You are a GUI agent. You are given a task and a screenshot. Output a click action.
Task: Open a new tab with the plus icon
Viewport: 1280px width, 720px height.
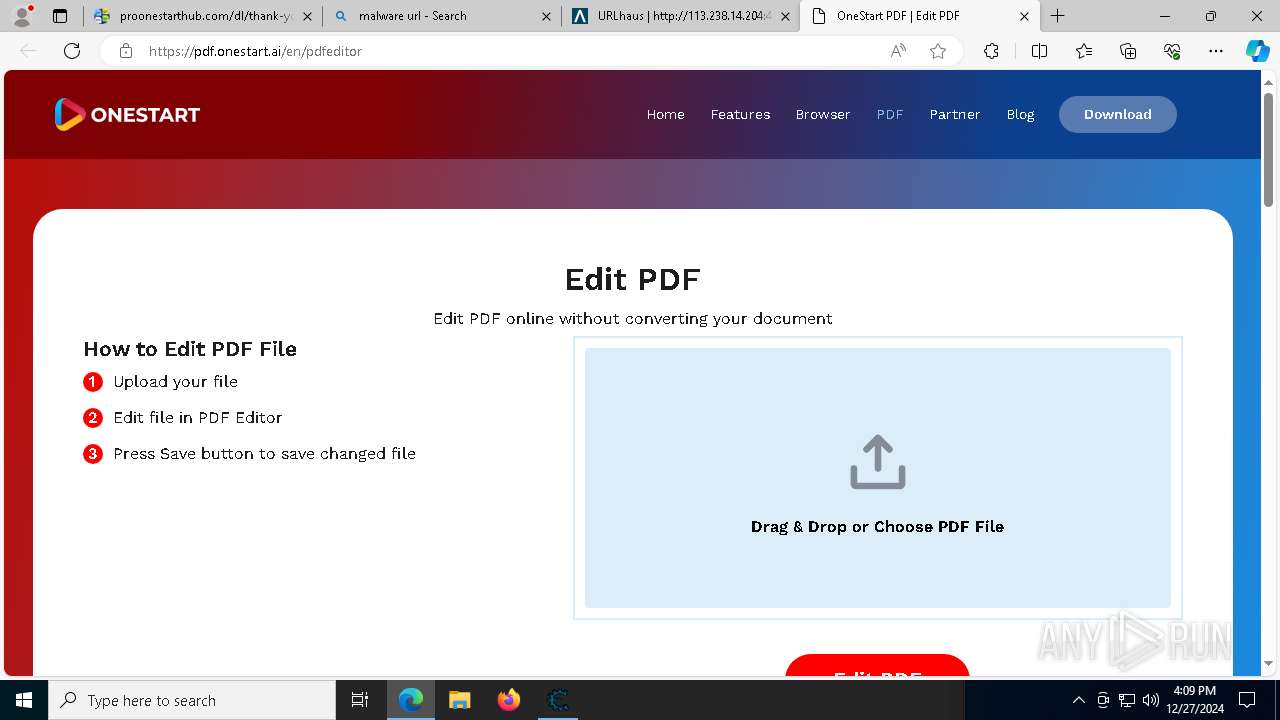[1058, 16]
